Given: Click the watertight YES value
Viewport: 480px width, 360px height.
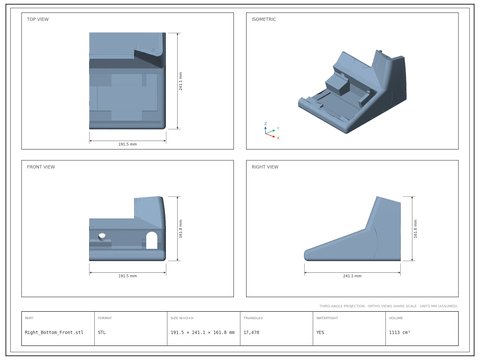Looking at the screenshot, I should tap(320, 332).
